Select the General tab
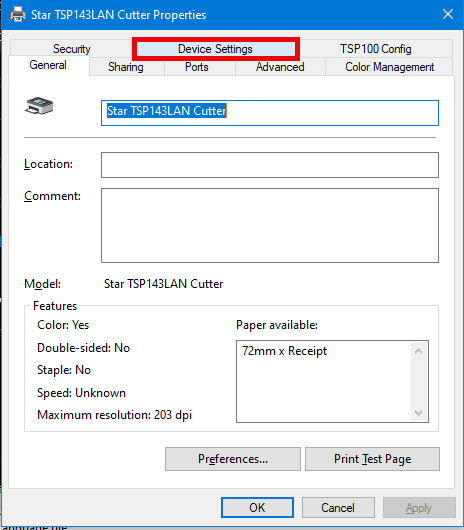This screenshot has width=464, height=530. (48, 65)
